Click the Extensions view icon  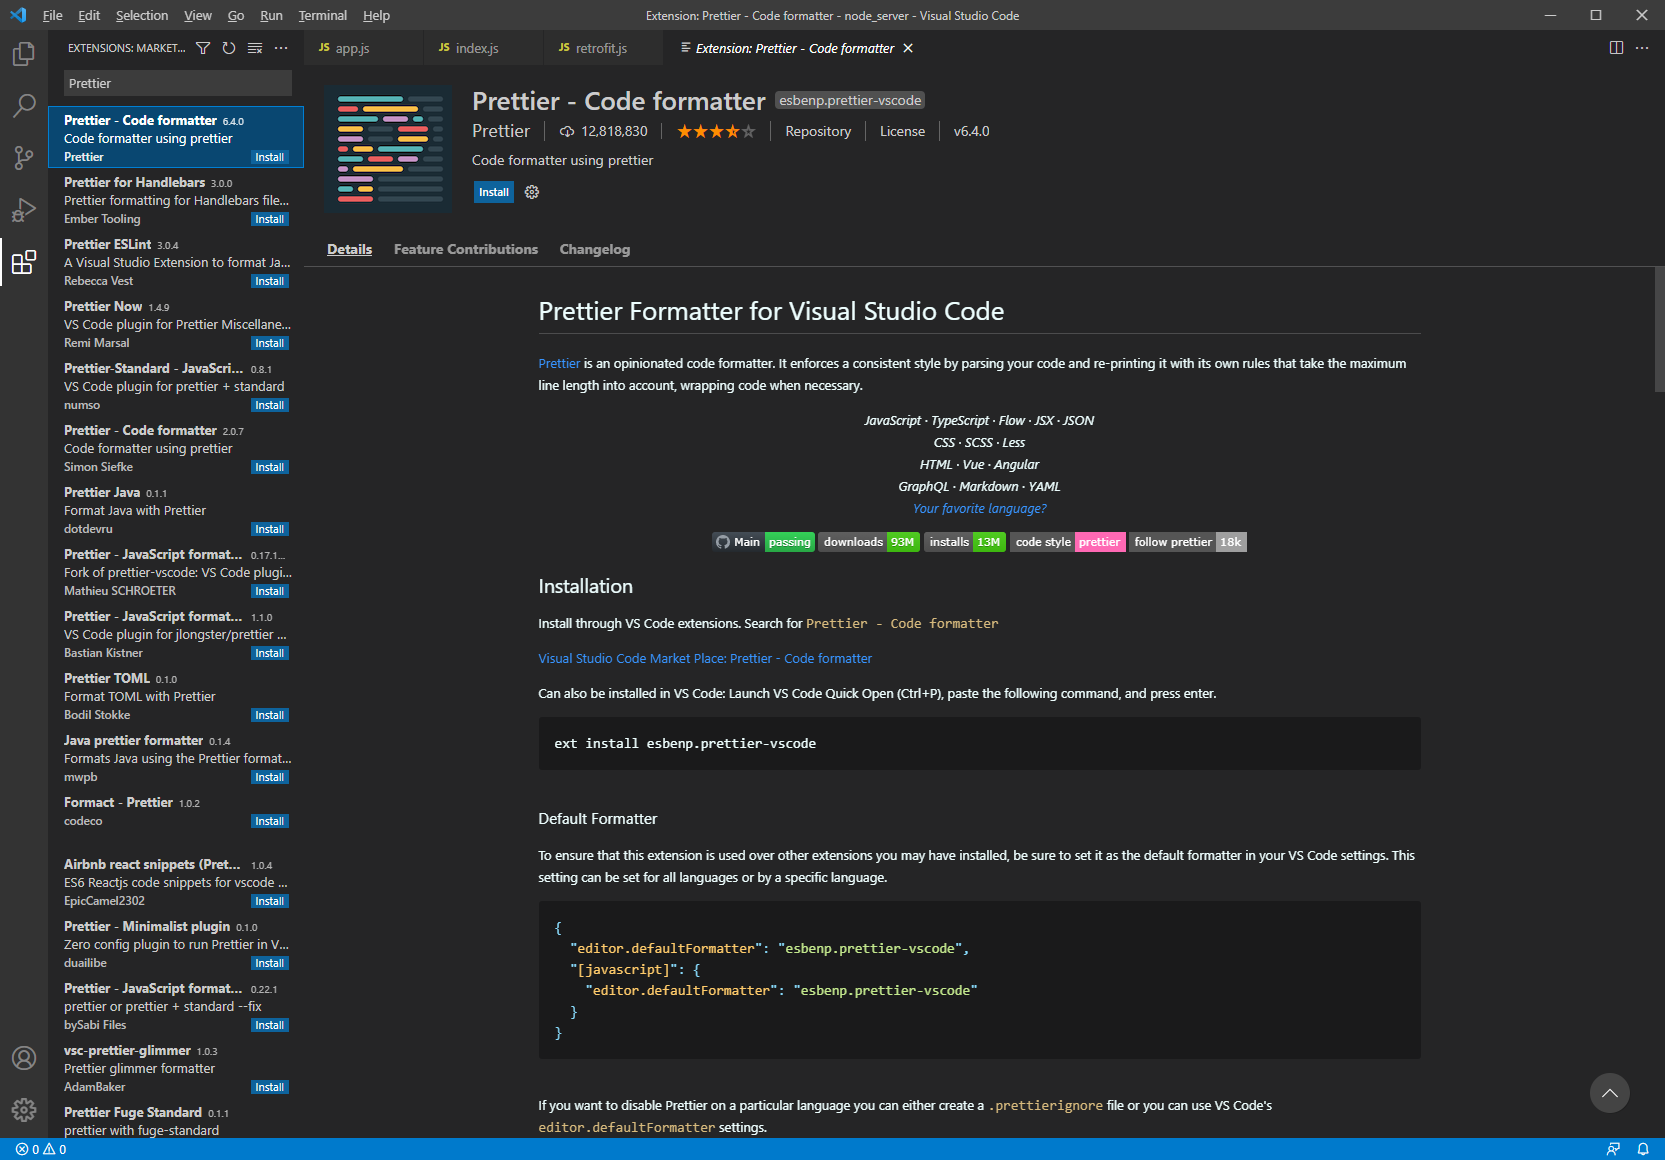(24, 262)
